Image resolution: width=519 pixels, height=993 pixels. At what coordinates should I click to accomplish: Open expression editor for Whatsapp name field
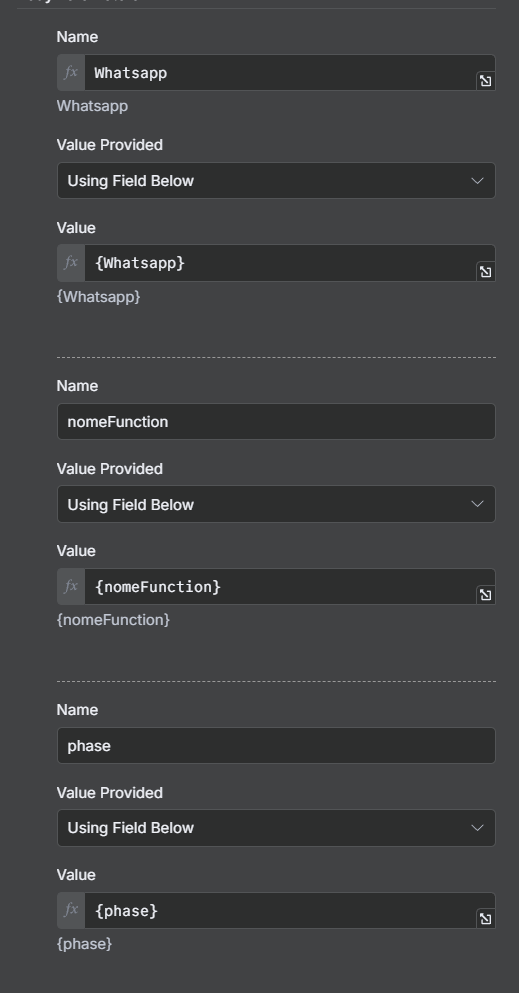pyautogui.click(x=485, y=80)
